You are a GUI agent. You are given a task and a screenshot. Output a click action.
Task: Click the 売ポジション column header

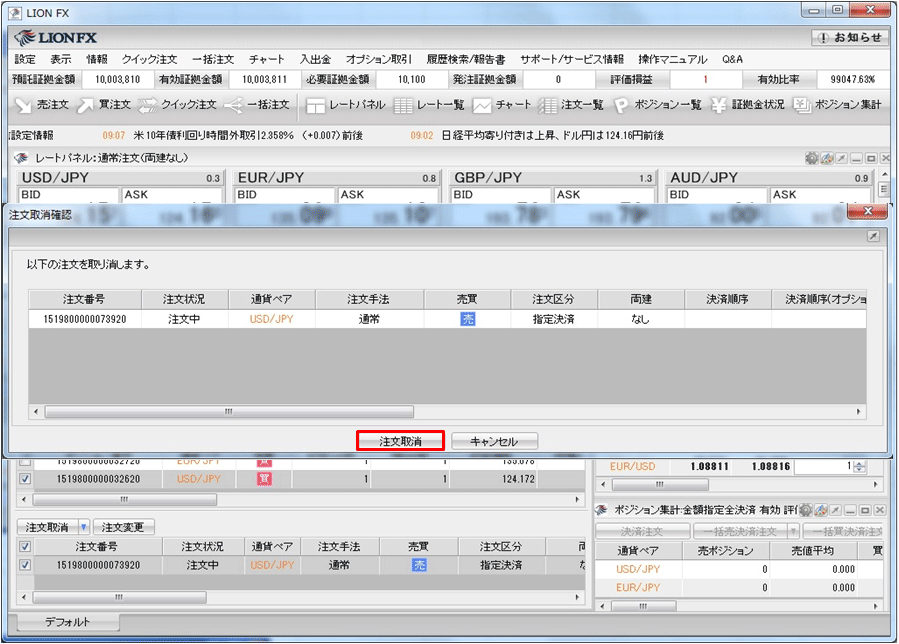[725, 551]
